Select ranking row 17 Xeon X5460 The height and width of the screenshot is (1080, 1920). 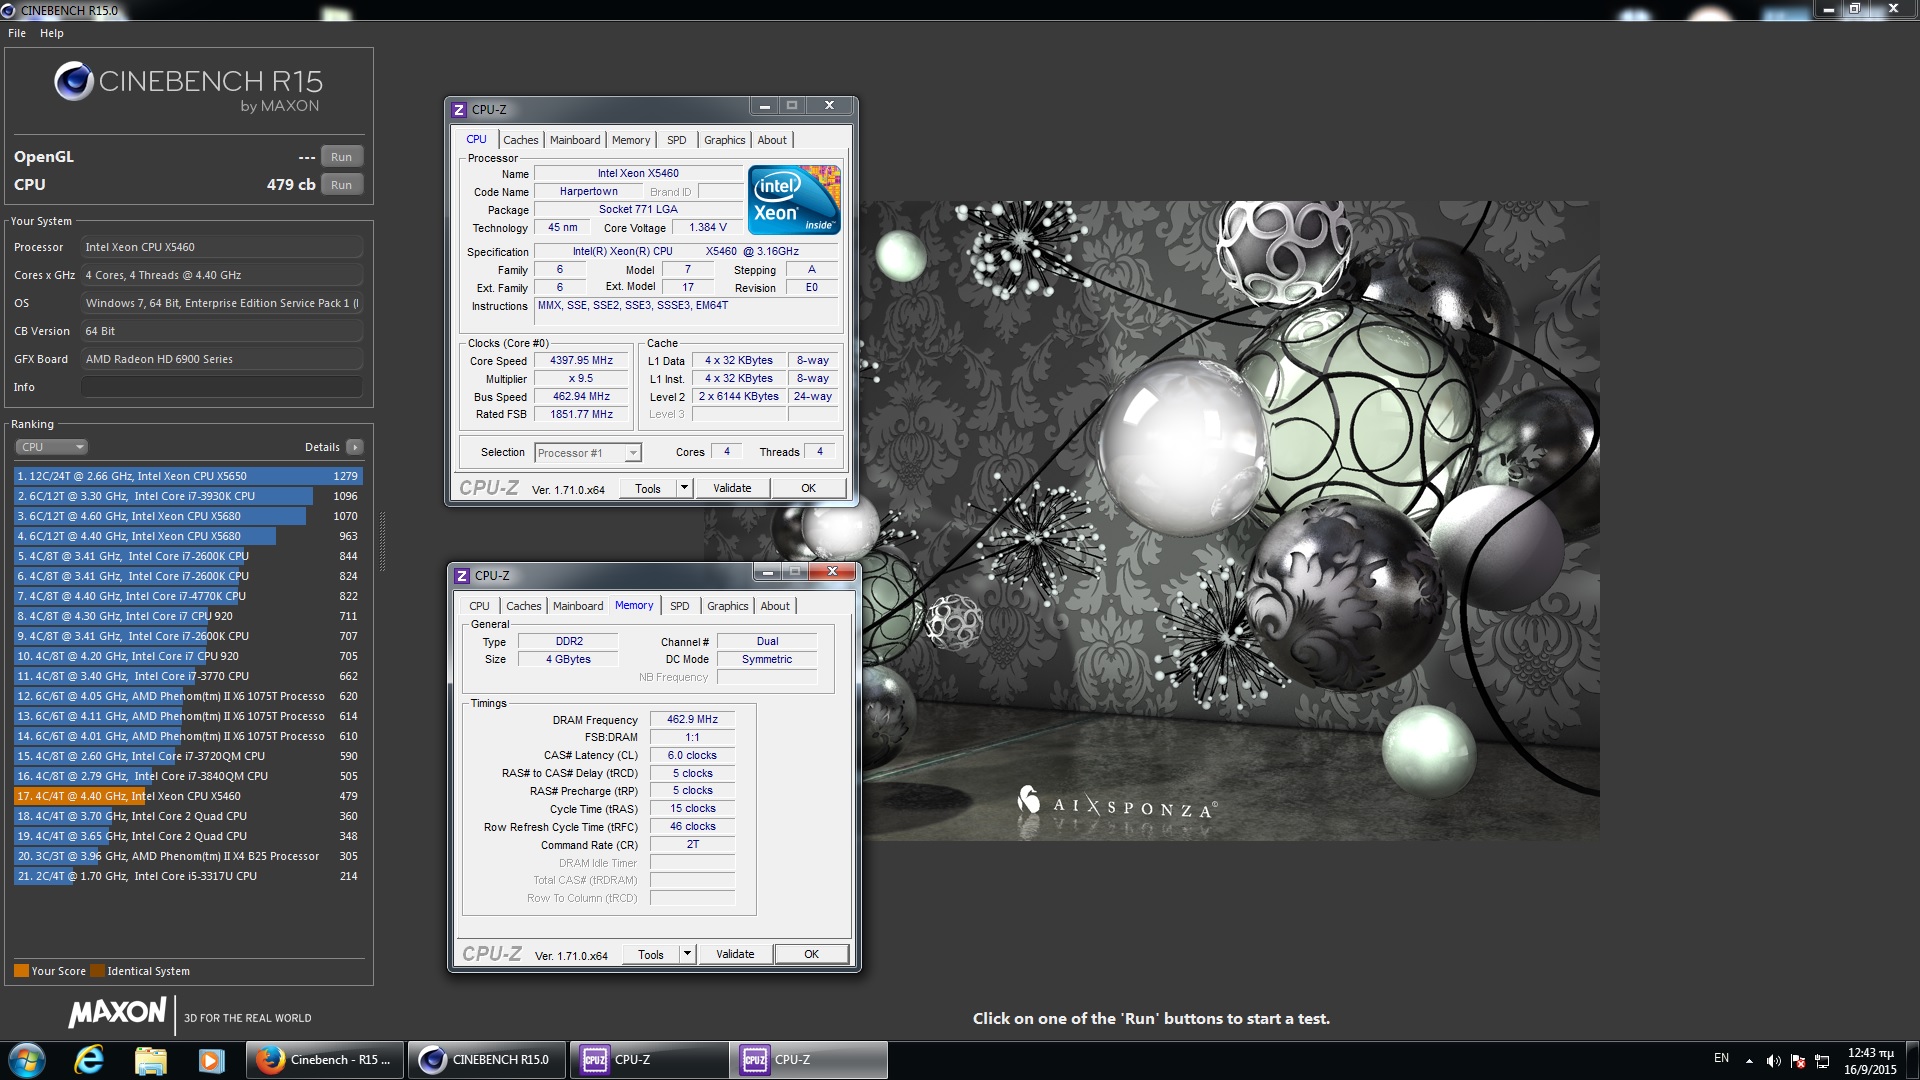[188, 796]
